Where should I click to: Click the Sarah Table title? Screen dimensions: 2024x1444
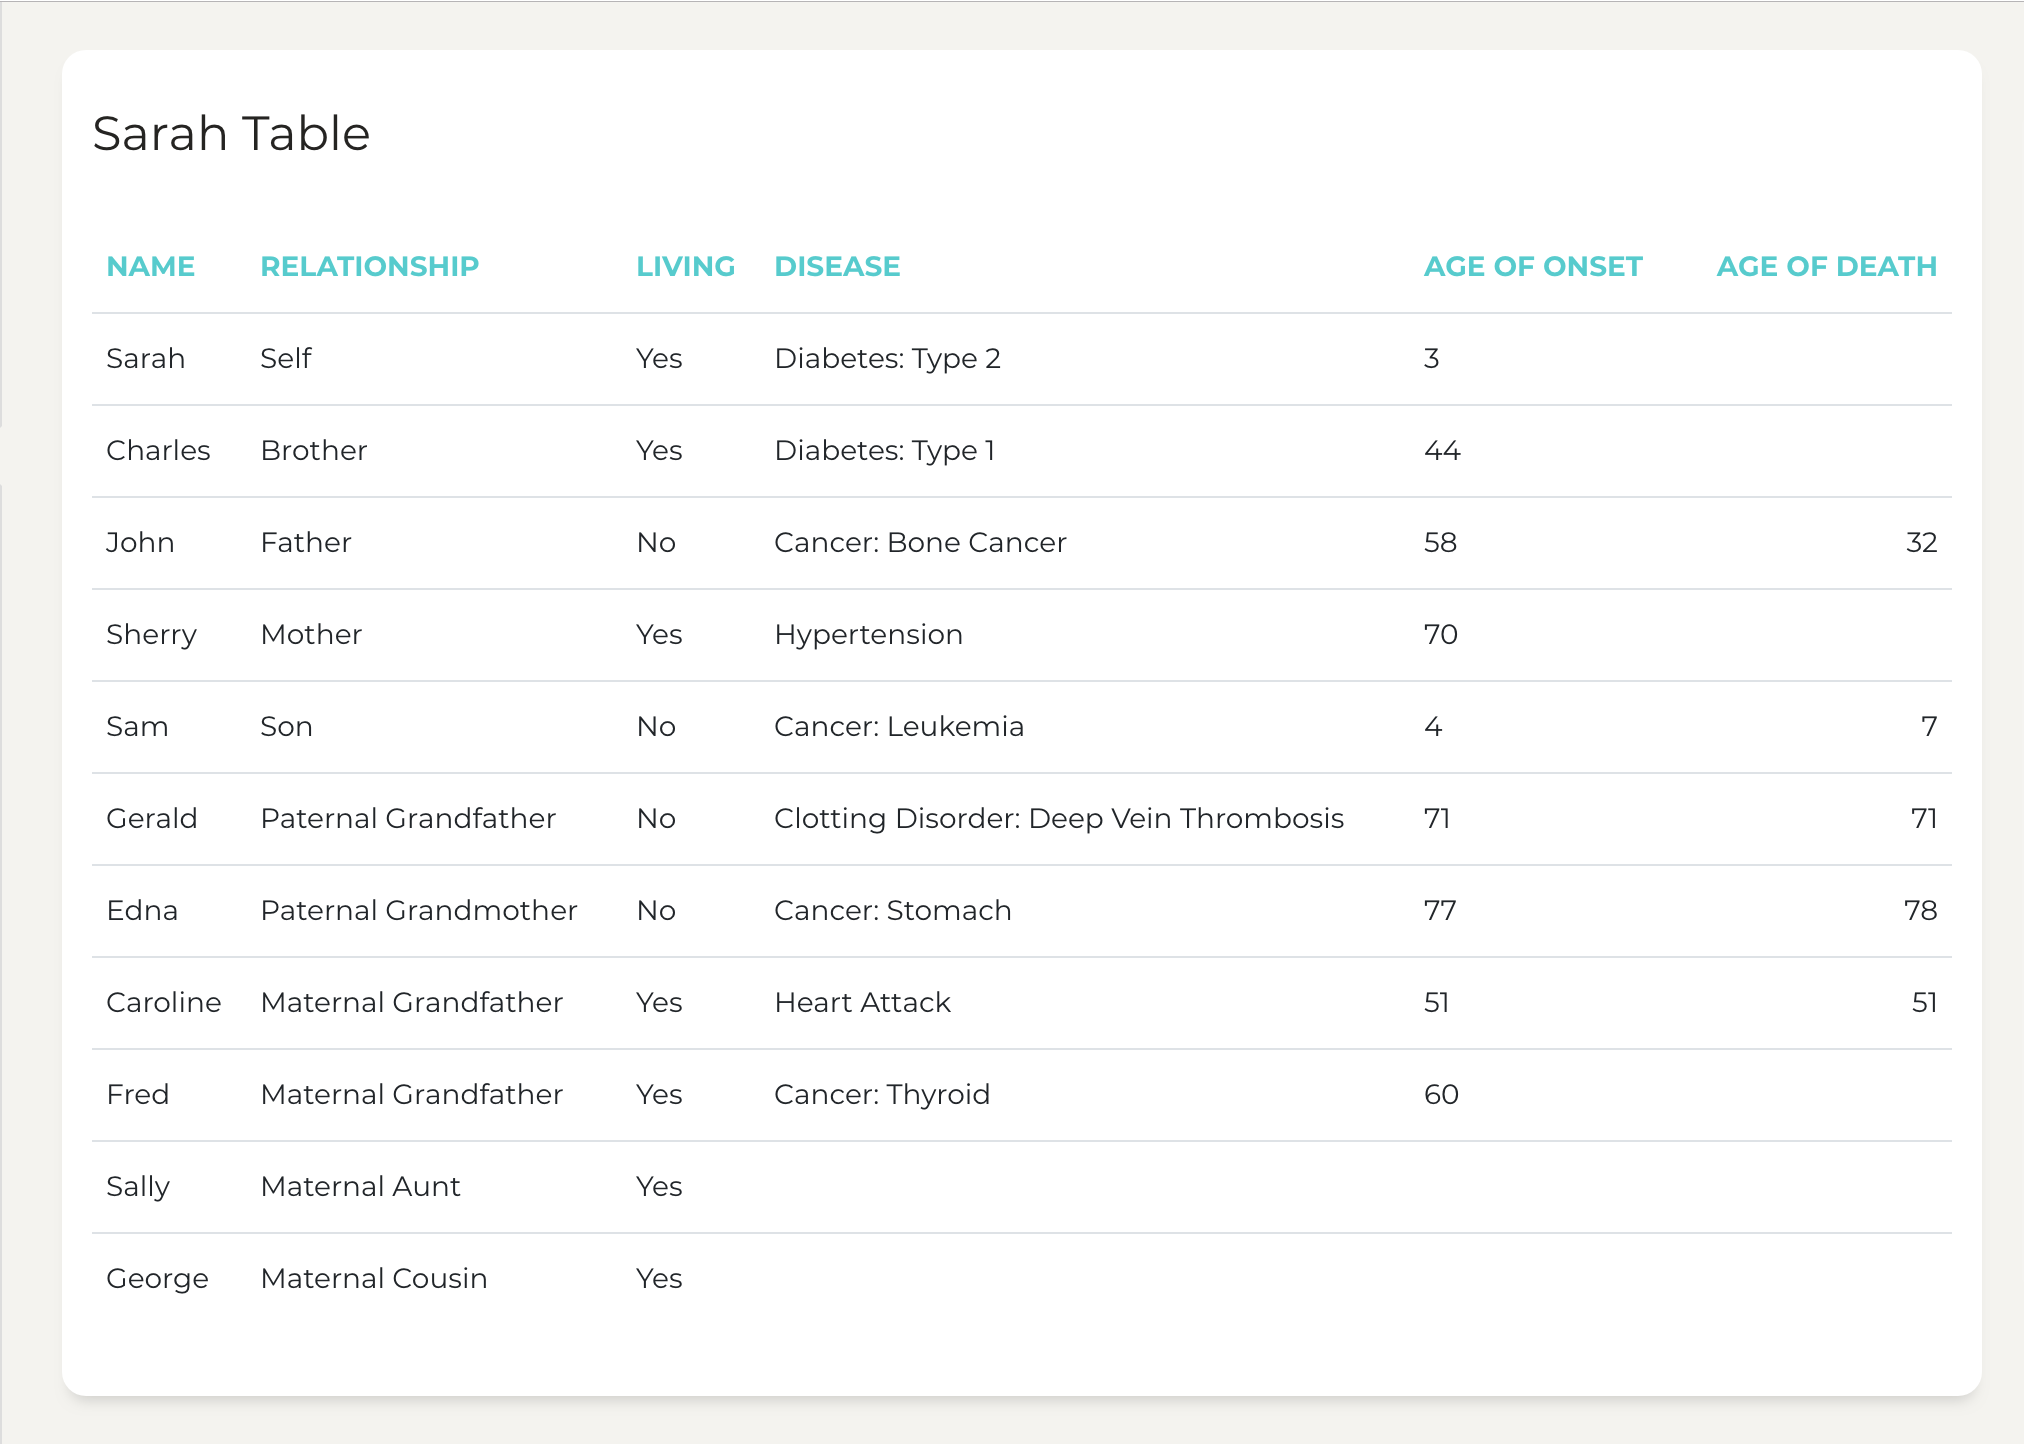pos(231,133)
